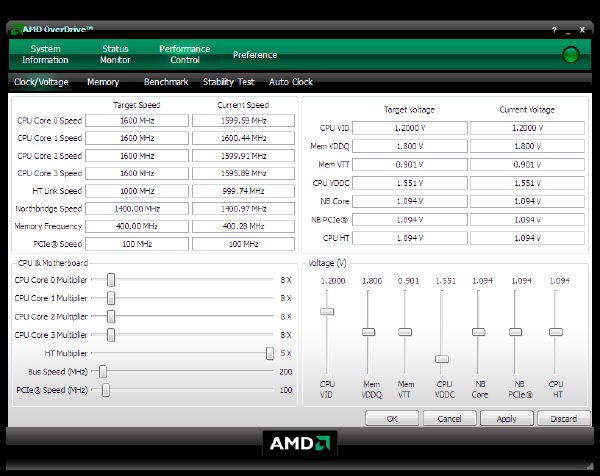Click the CPU HT vertical voltage slider

[556, 332]
